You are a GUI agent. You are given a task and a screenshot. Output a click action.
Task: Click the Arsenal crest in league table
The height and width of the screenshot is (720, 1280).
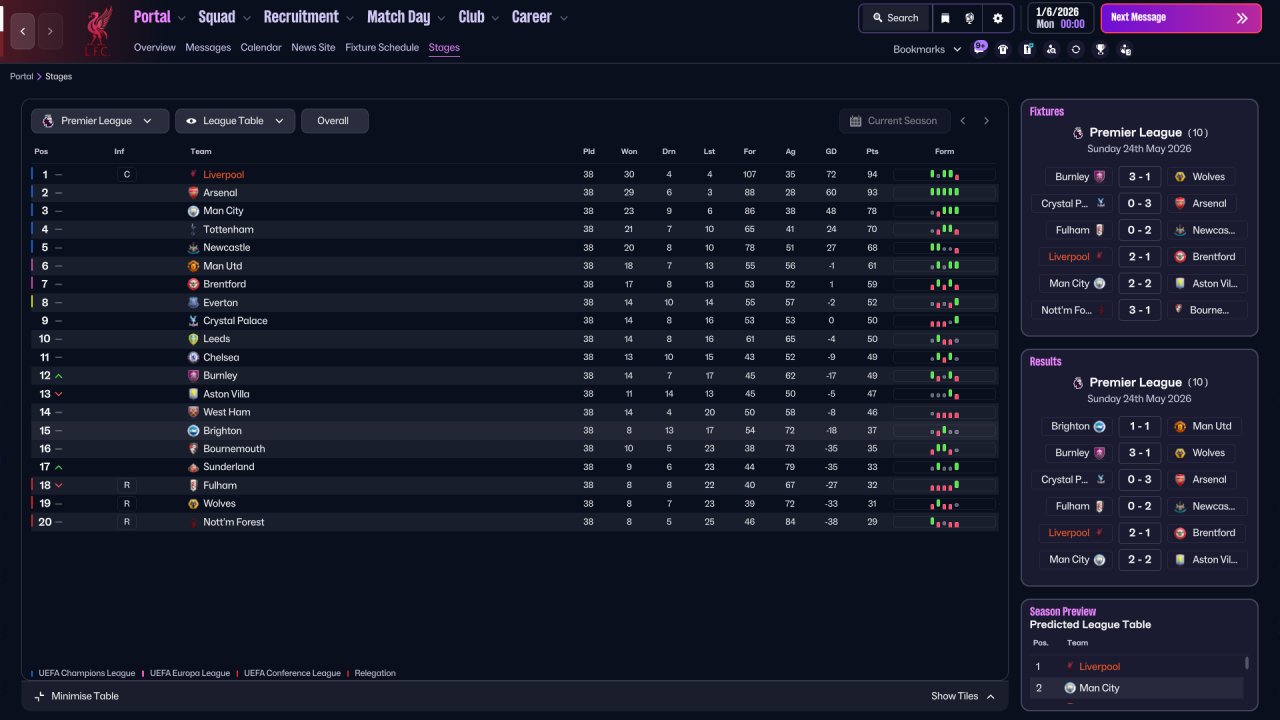point(193,193)
